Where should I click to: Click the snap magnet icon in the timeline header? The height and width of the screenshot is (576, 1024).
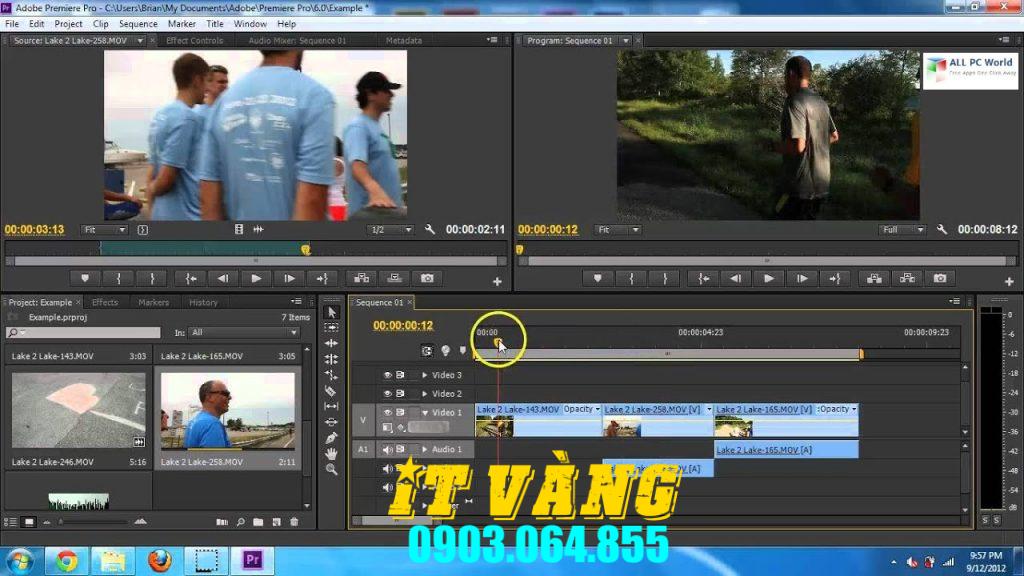(428, 351)
